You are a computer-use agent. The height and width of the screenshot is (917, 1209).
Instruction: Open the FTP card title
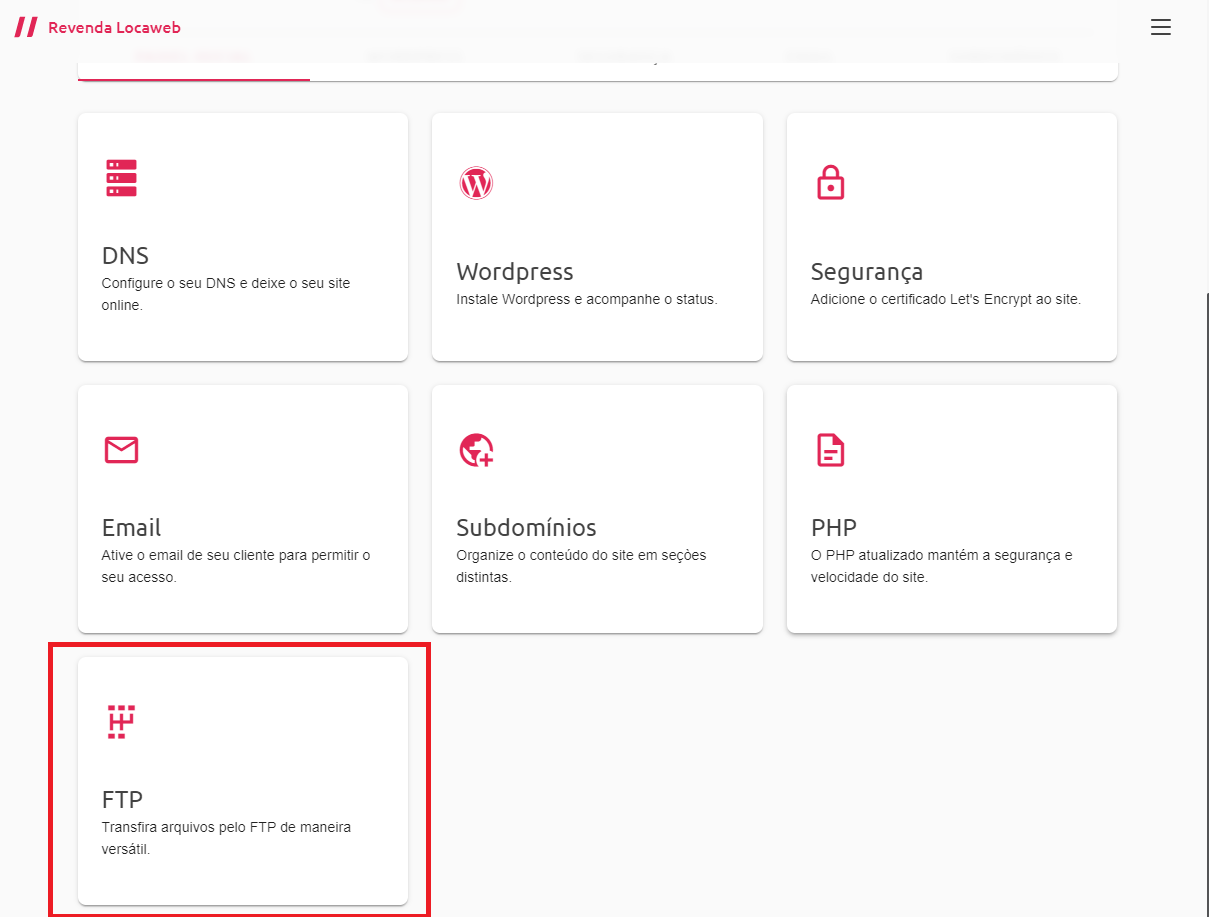pyautogui.click(x=122, y=799)
